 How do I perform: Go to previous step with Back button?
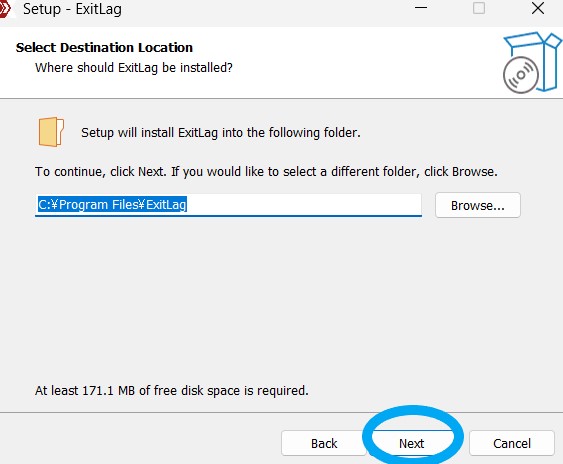coord(324,443)
